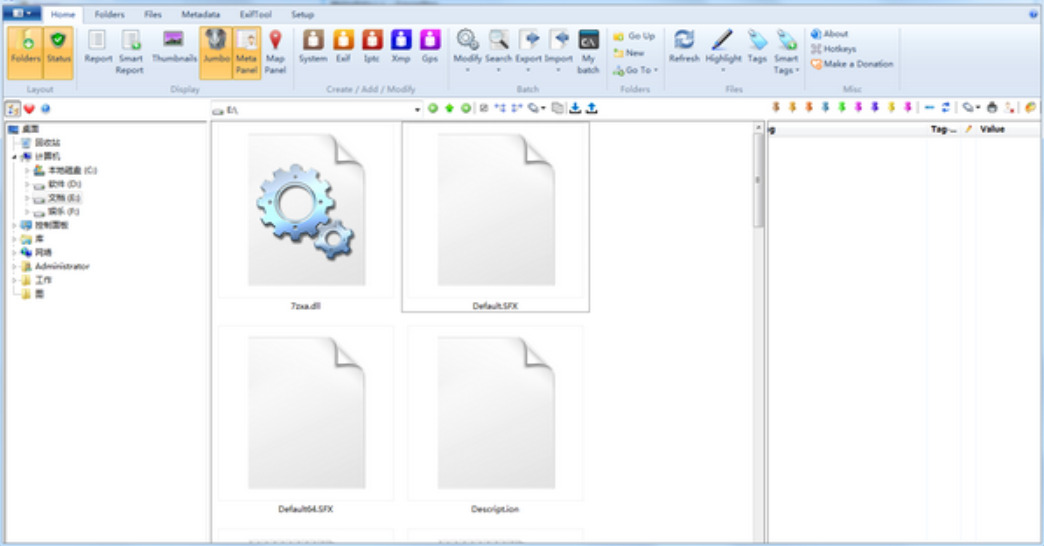Click the blue minus icon in the meta panel toolbar
This screenshot has width=1044, height=546.
pos(929,107)
